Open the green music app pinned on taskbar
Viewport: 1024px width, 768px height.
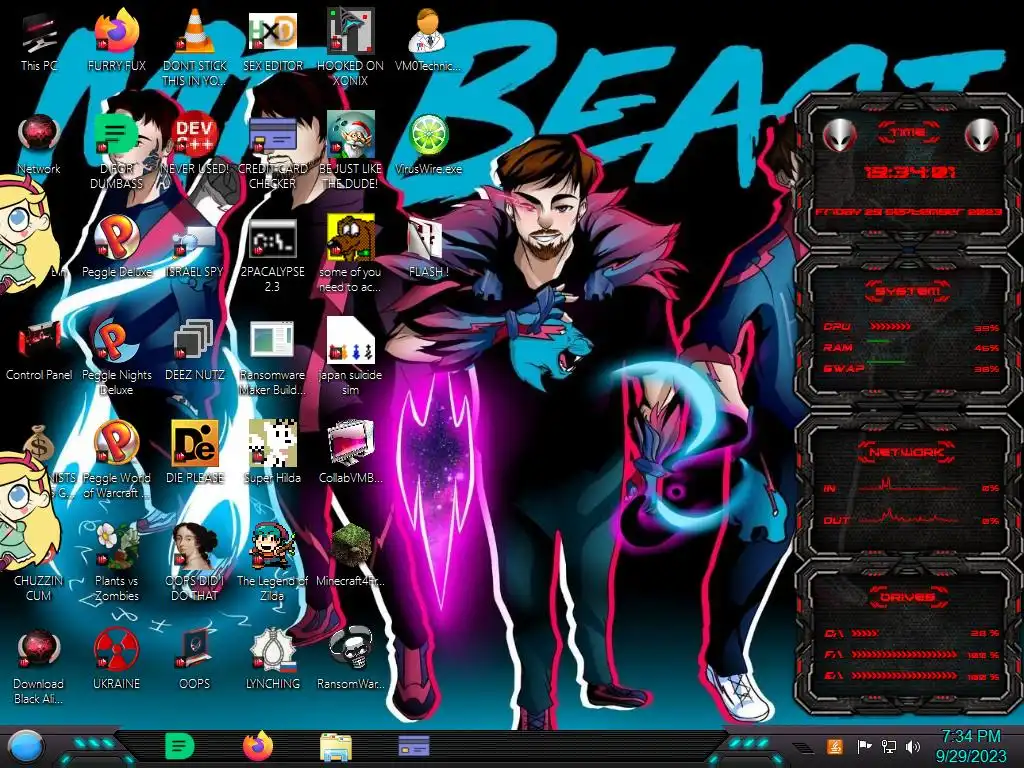[179, 746]
